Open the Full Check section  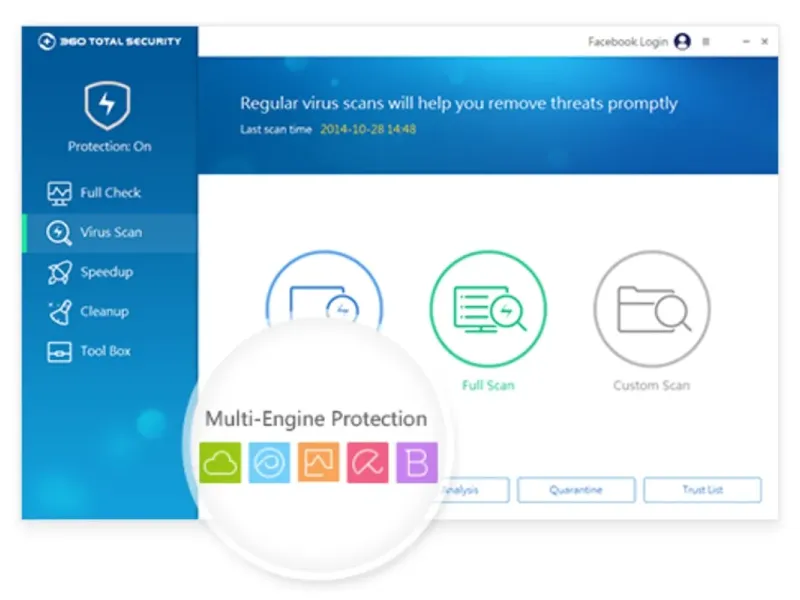click(x=110, y=193)
